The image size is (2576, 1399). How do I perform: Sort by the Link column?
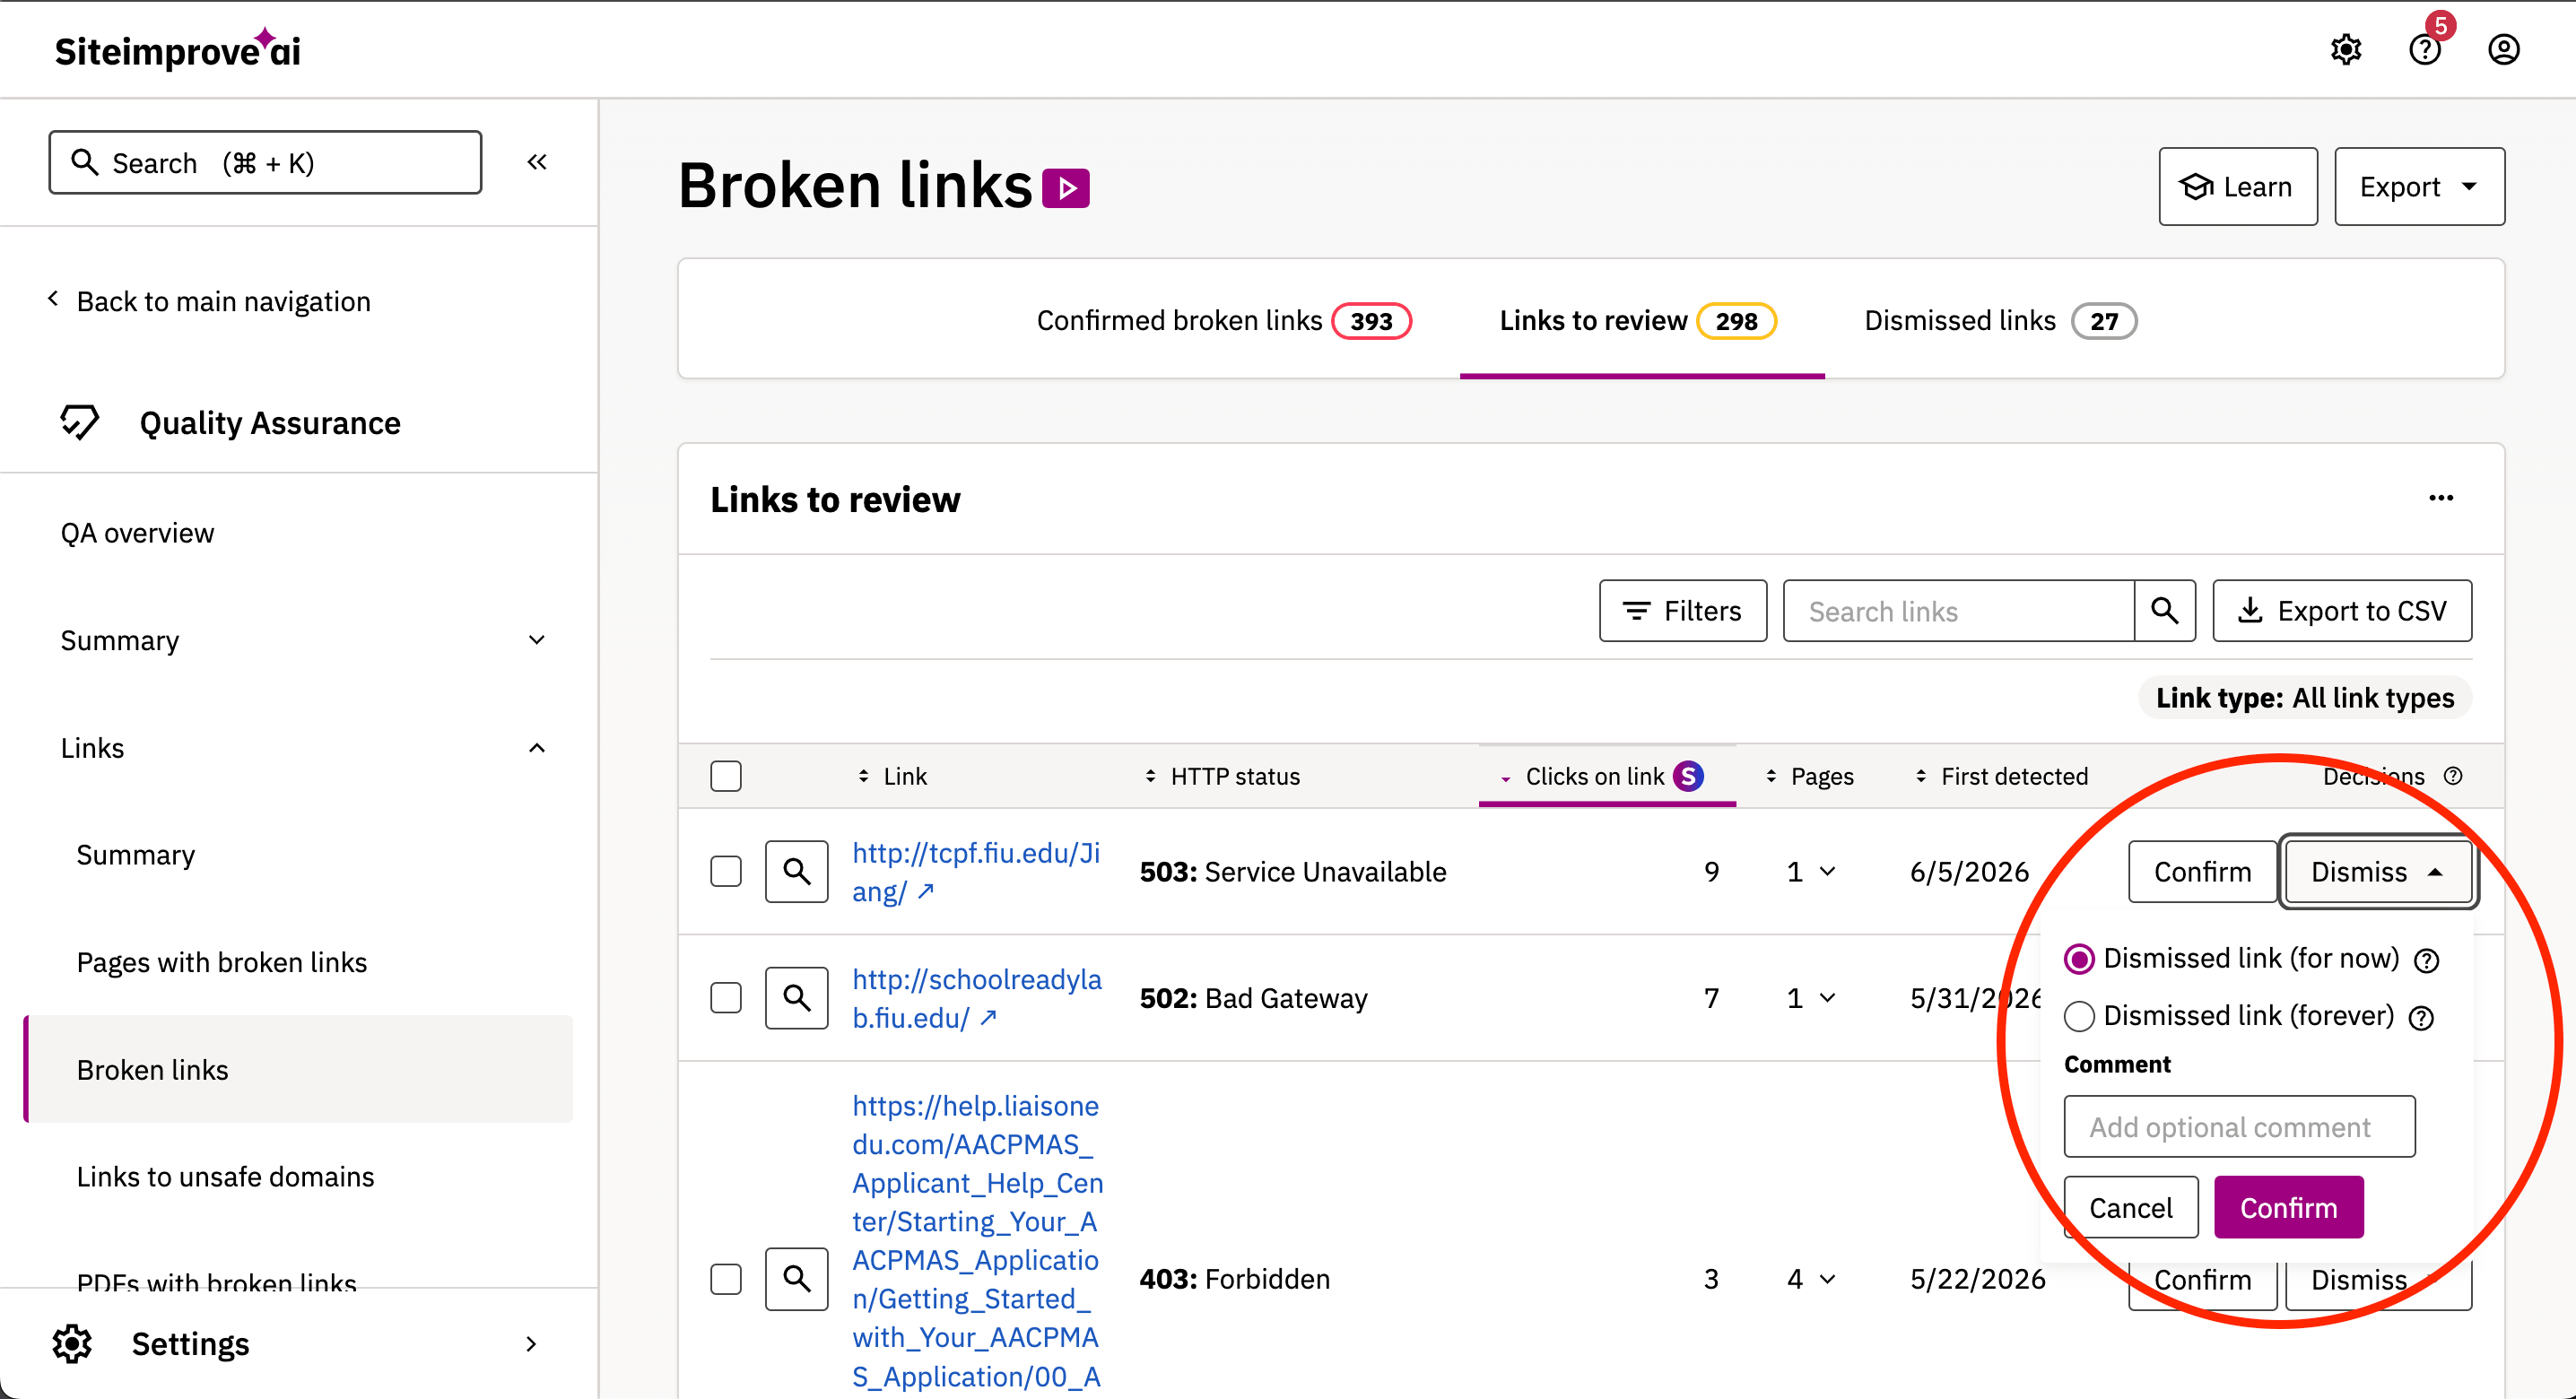tap(893, 776)
